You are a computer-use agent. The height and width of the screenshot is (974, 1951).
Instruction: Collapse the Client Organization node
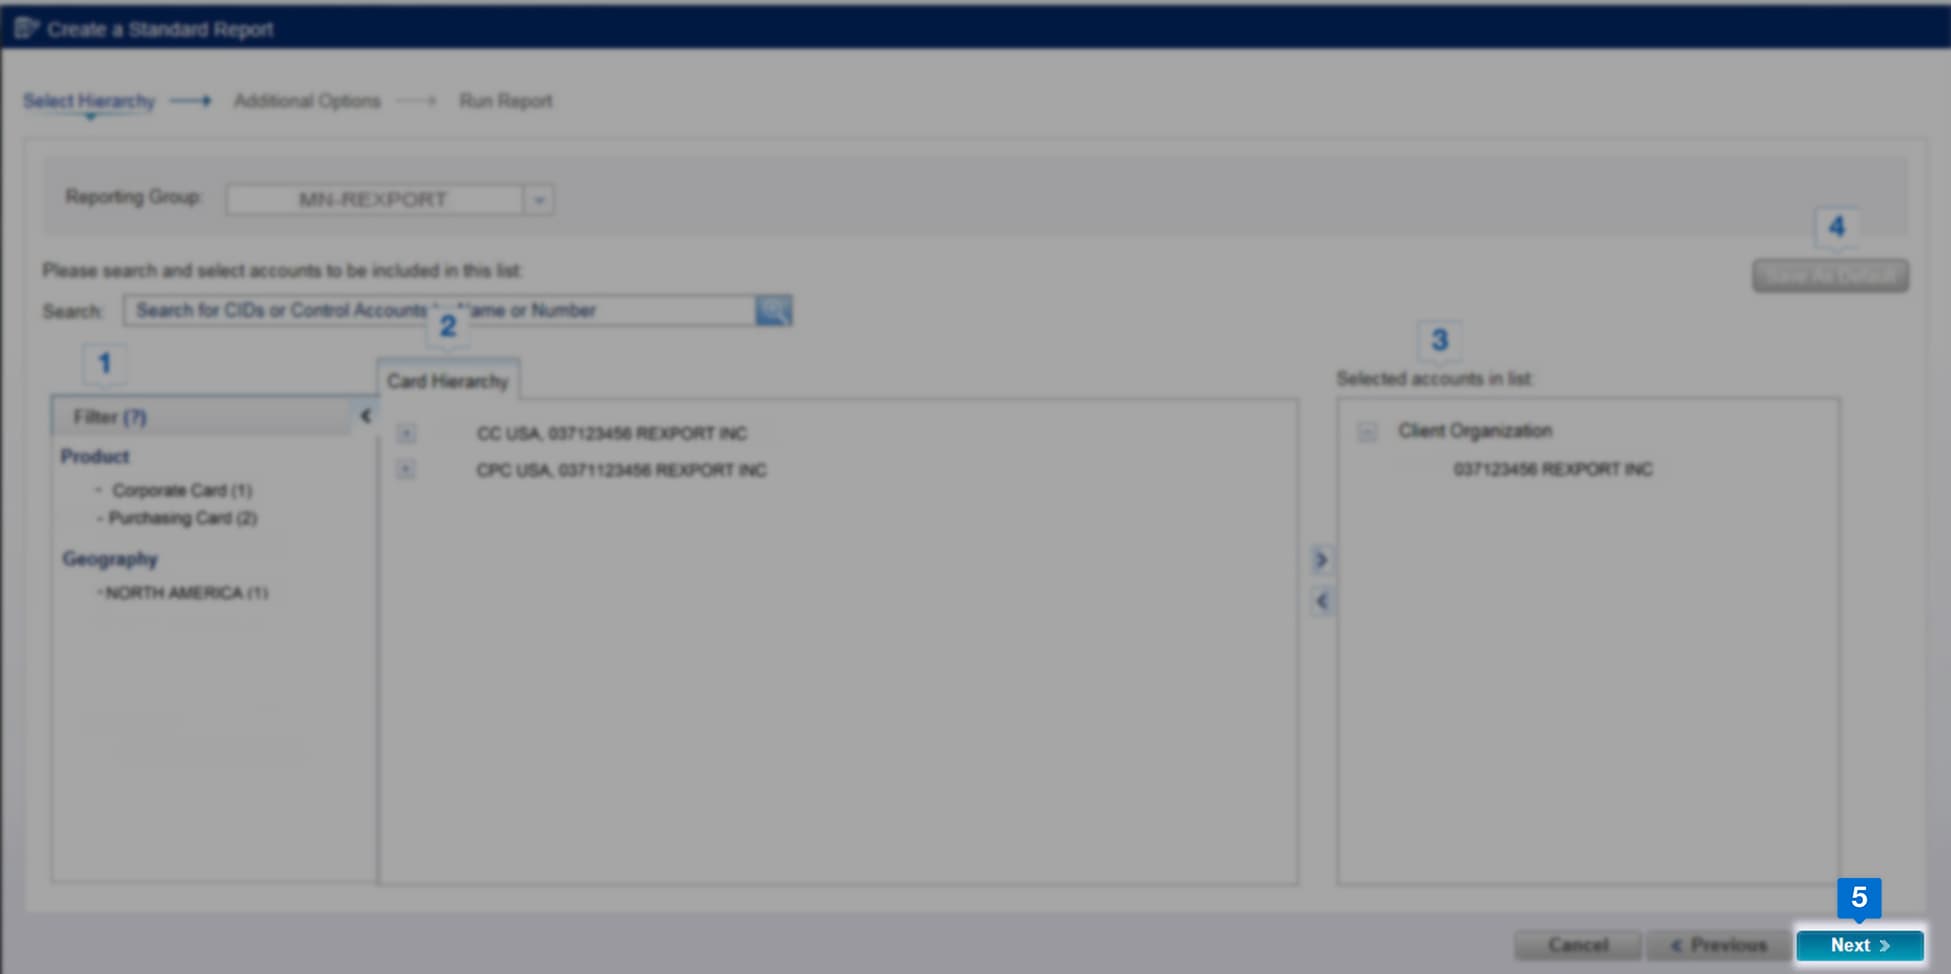click(x=1367, y=432)
